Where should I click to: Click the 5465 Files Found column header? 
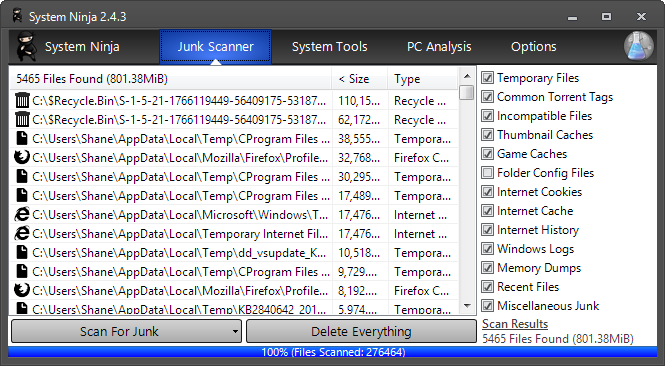pos(170,78)
